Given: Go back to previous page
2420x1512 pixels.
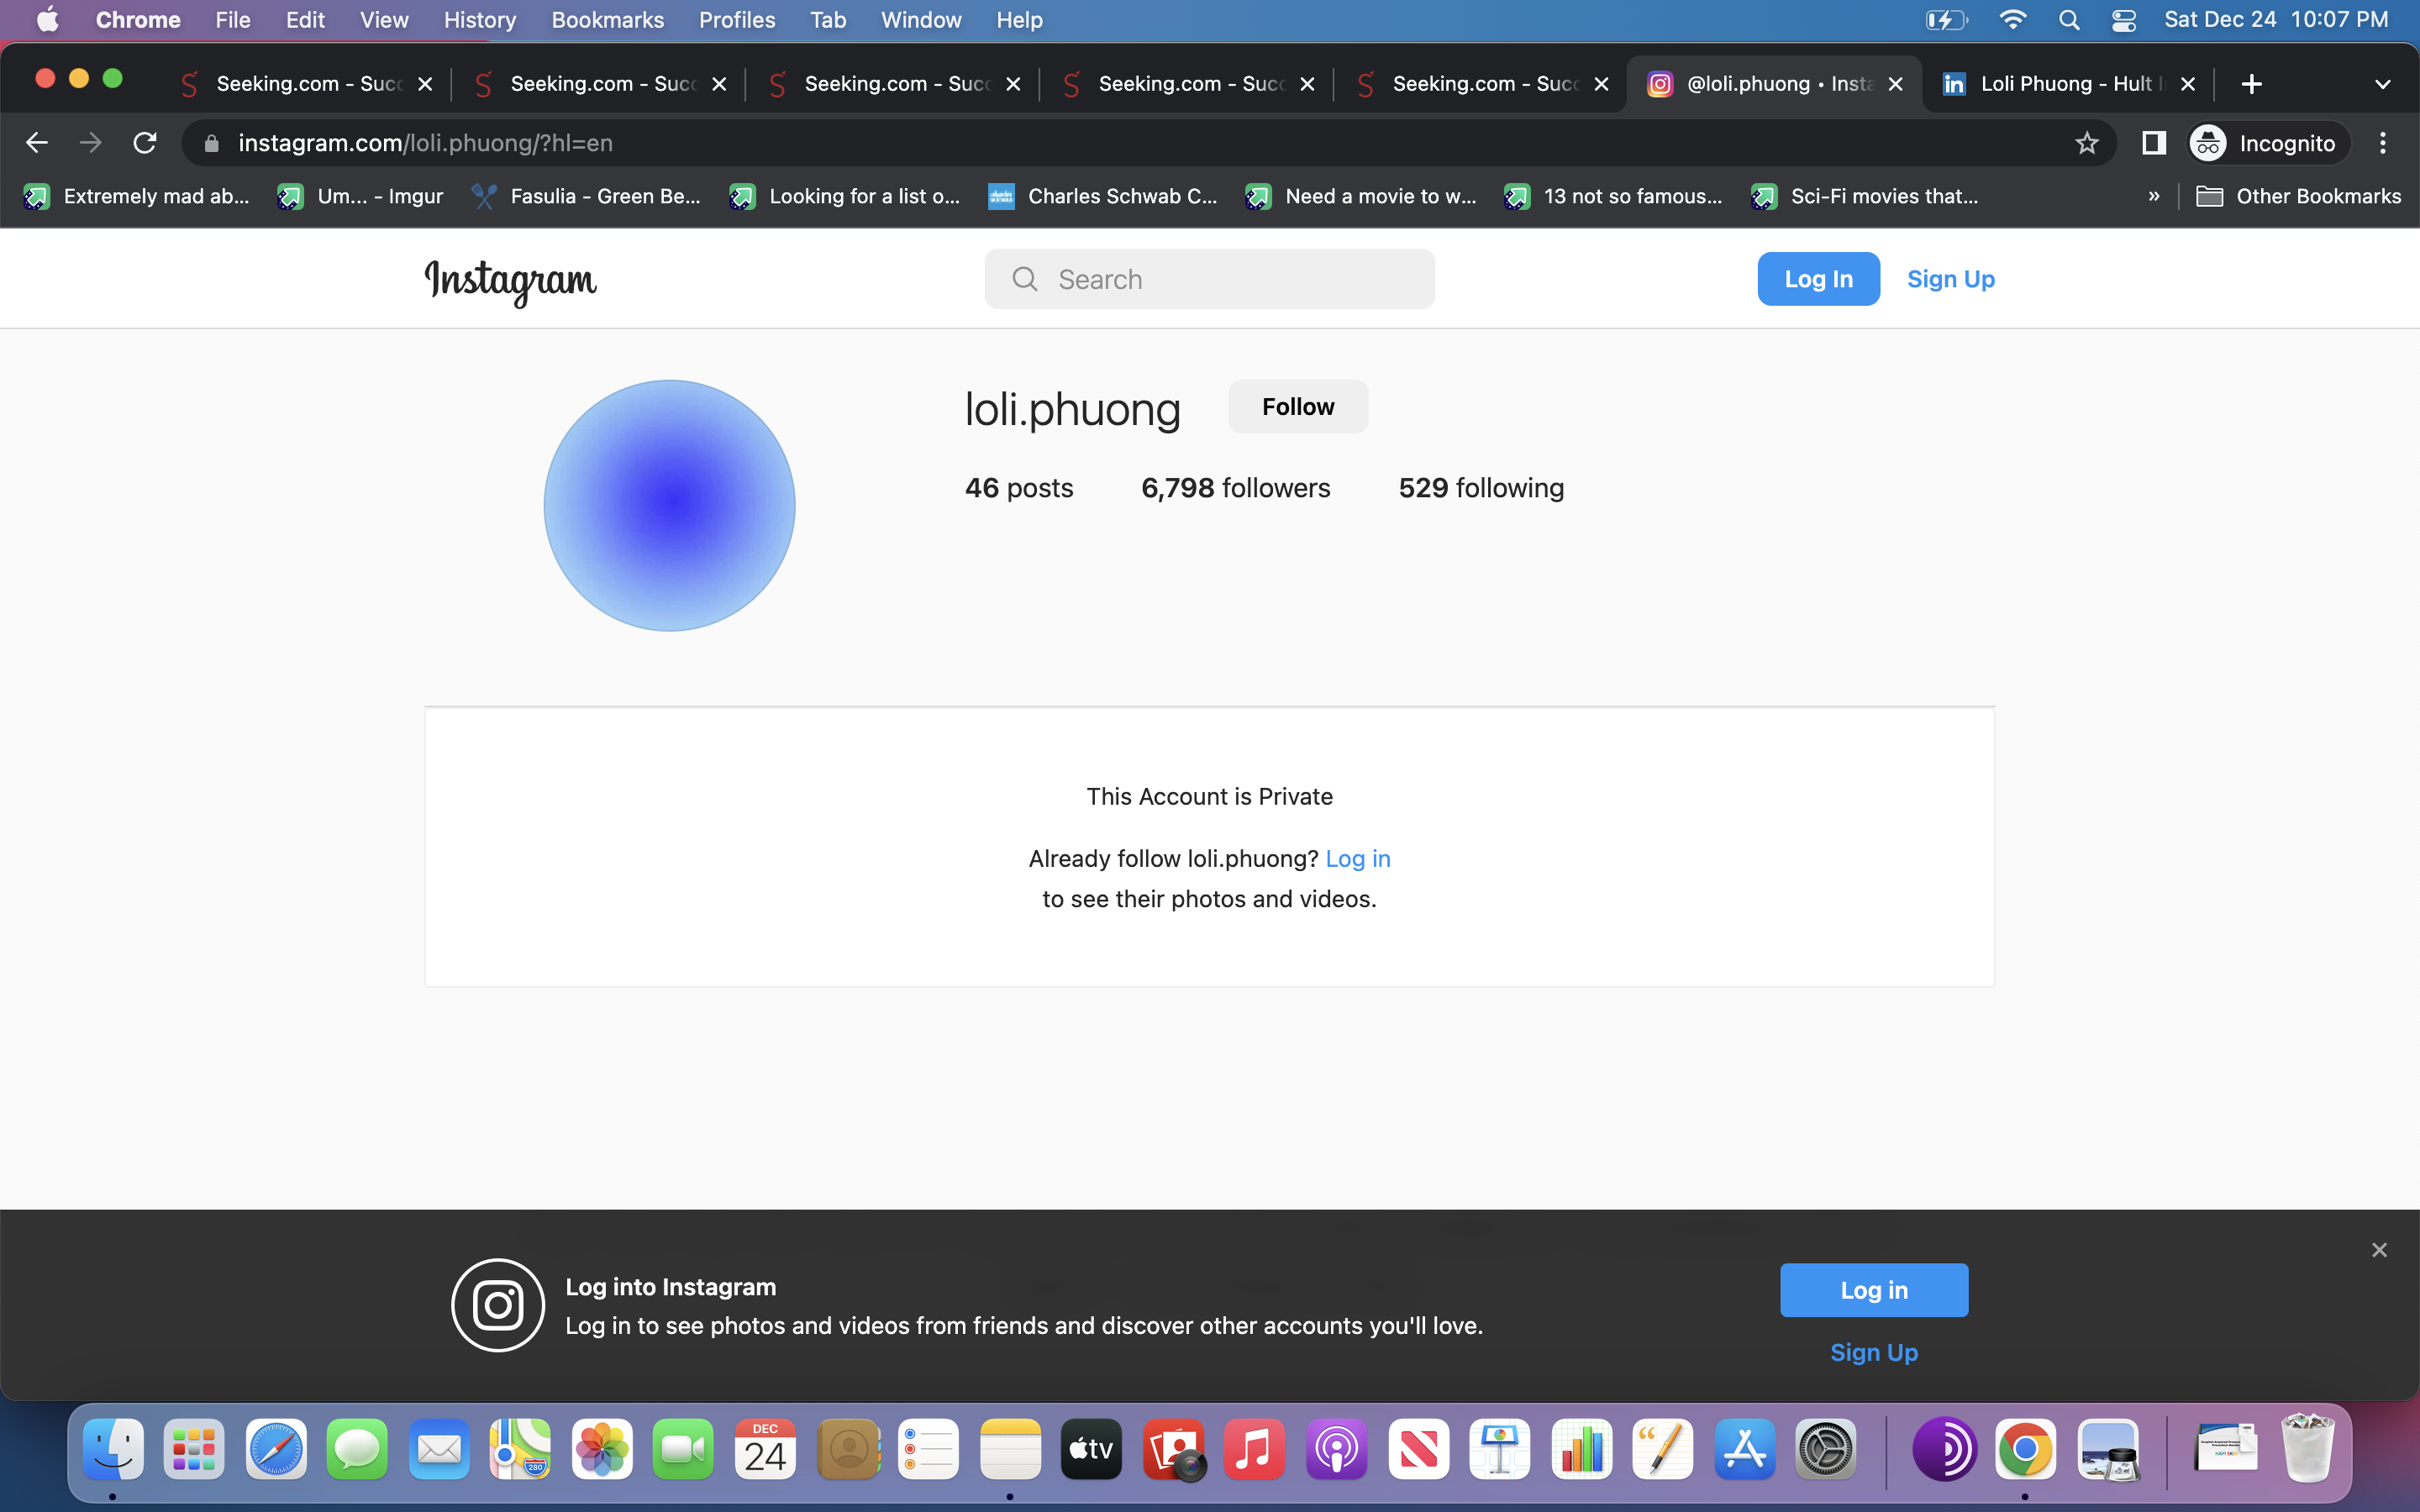Looking at the screenshot, I should [37, 143].
